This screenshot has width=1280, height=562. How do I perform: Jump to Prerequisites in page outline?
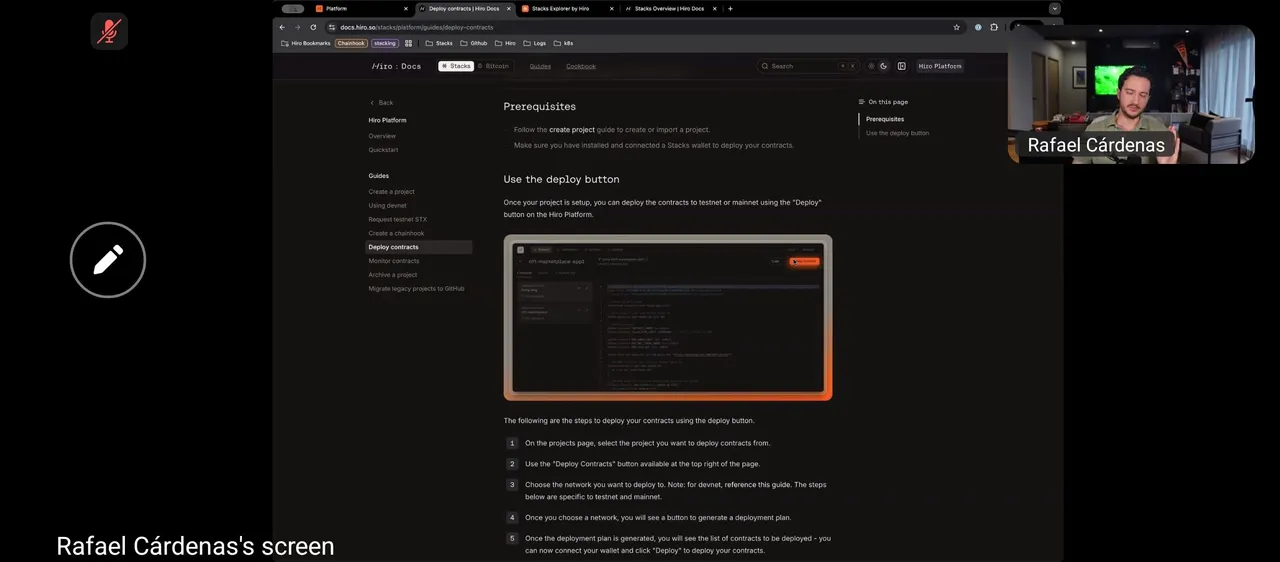tap(885, 119)
